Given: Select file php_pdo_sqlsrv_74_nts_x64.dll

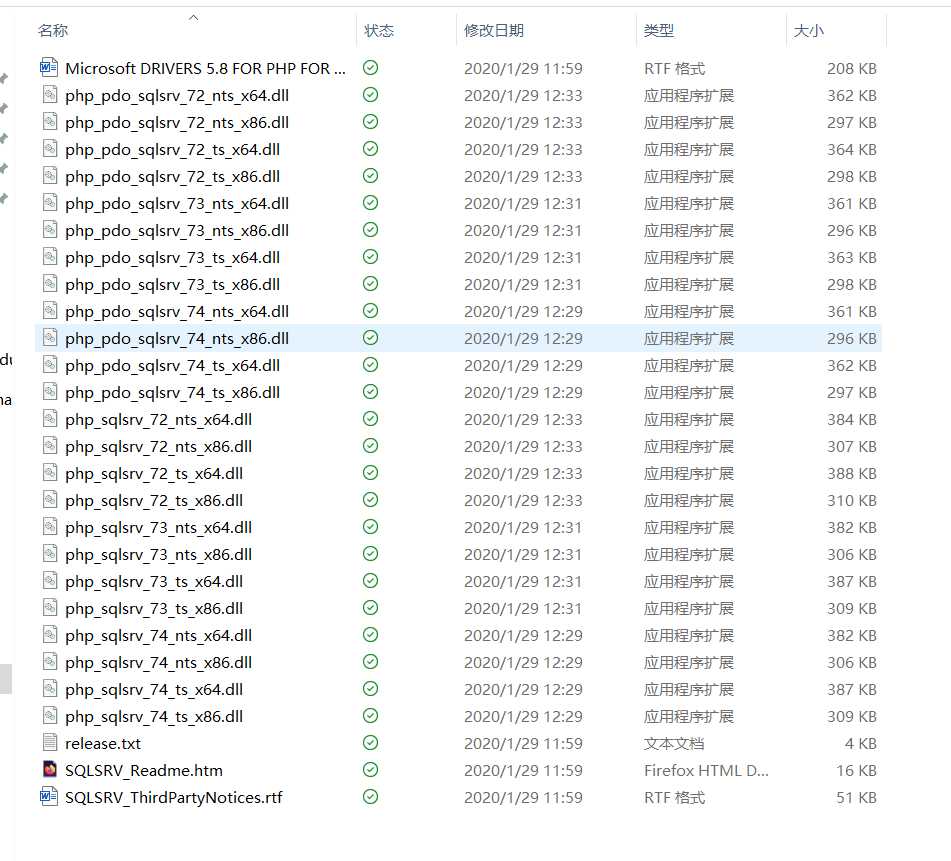Looking at the screenshot, I should point(177,312).
